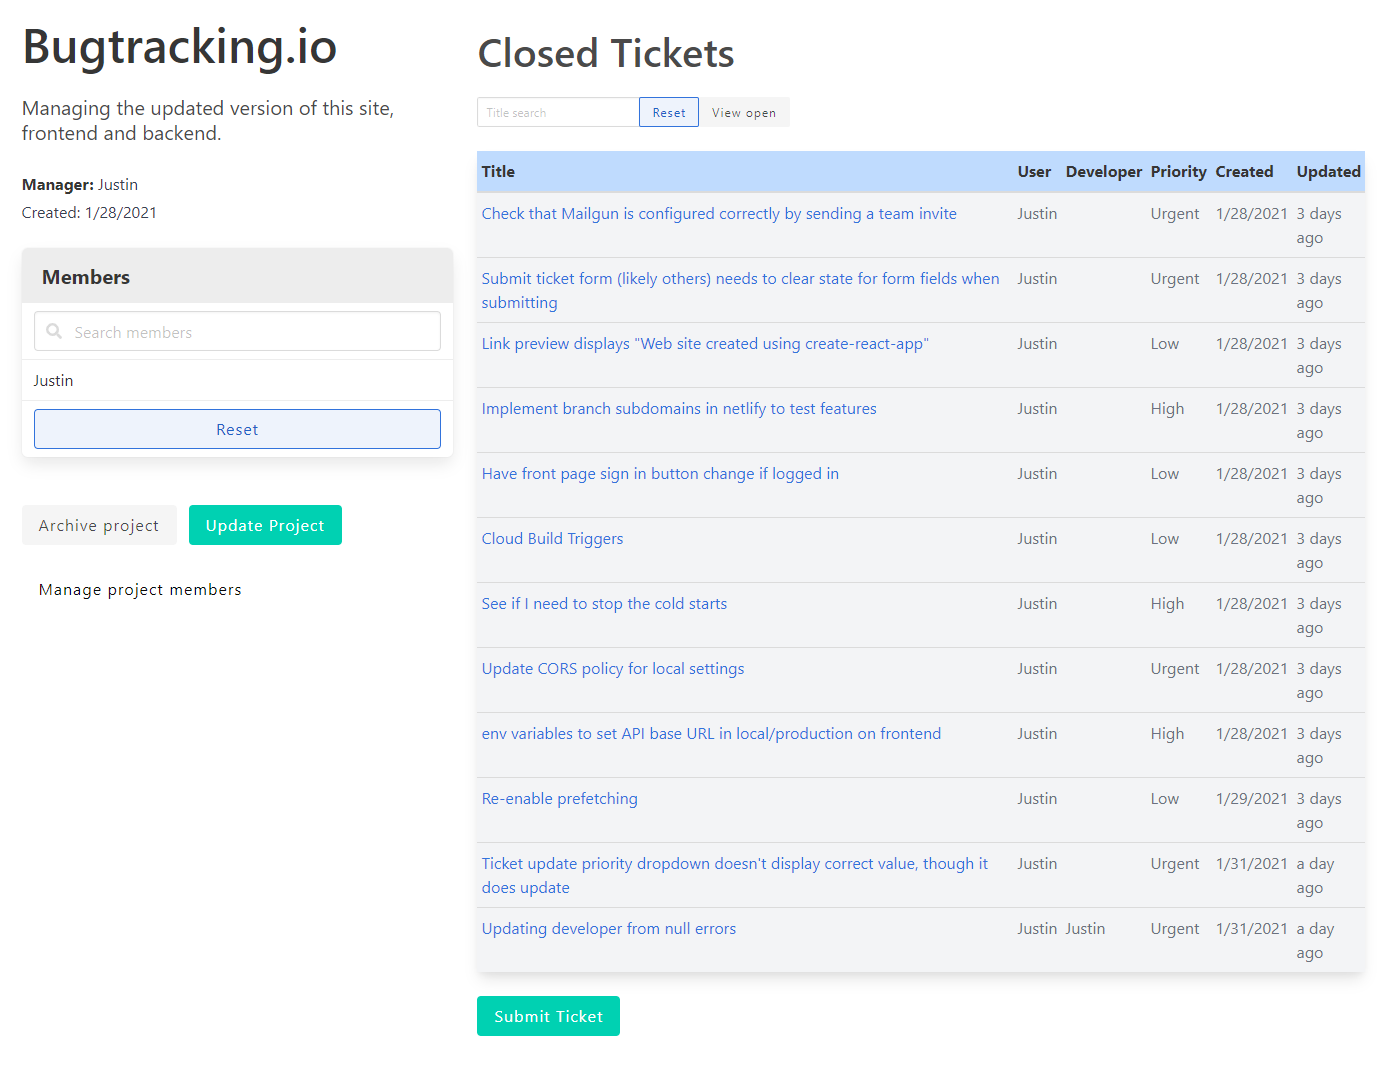Click the Title search input field
1395x1070 pixels.
click(x=557, y=113)
